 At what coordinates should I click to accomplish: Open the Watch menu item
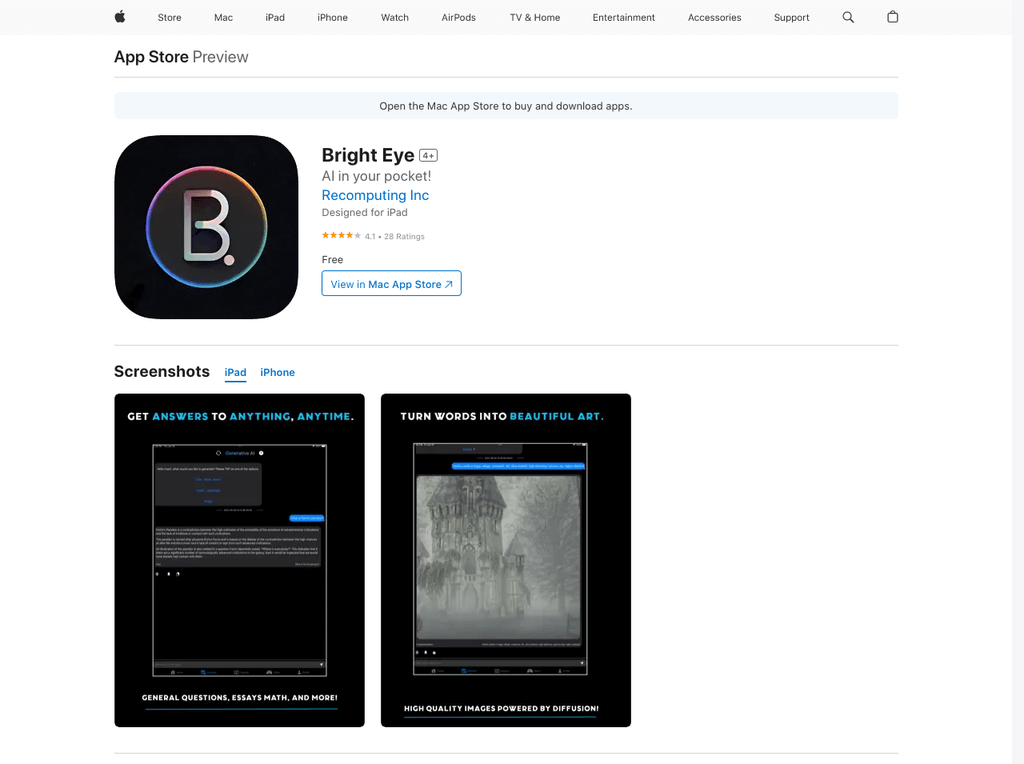click(394, 17)
